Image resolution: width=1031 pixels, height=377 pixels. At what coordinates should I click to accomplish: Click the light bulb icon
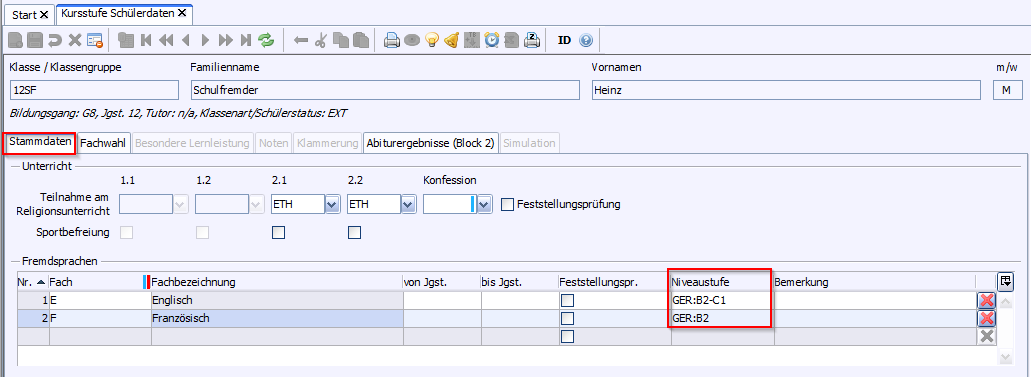[431, 40]
